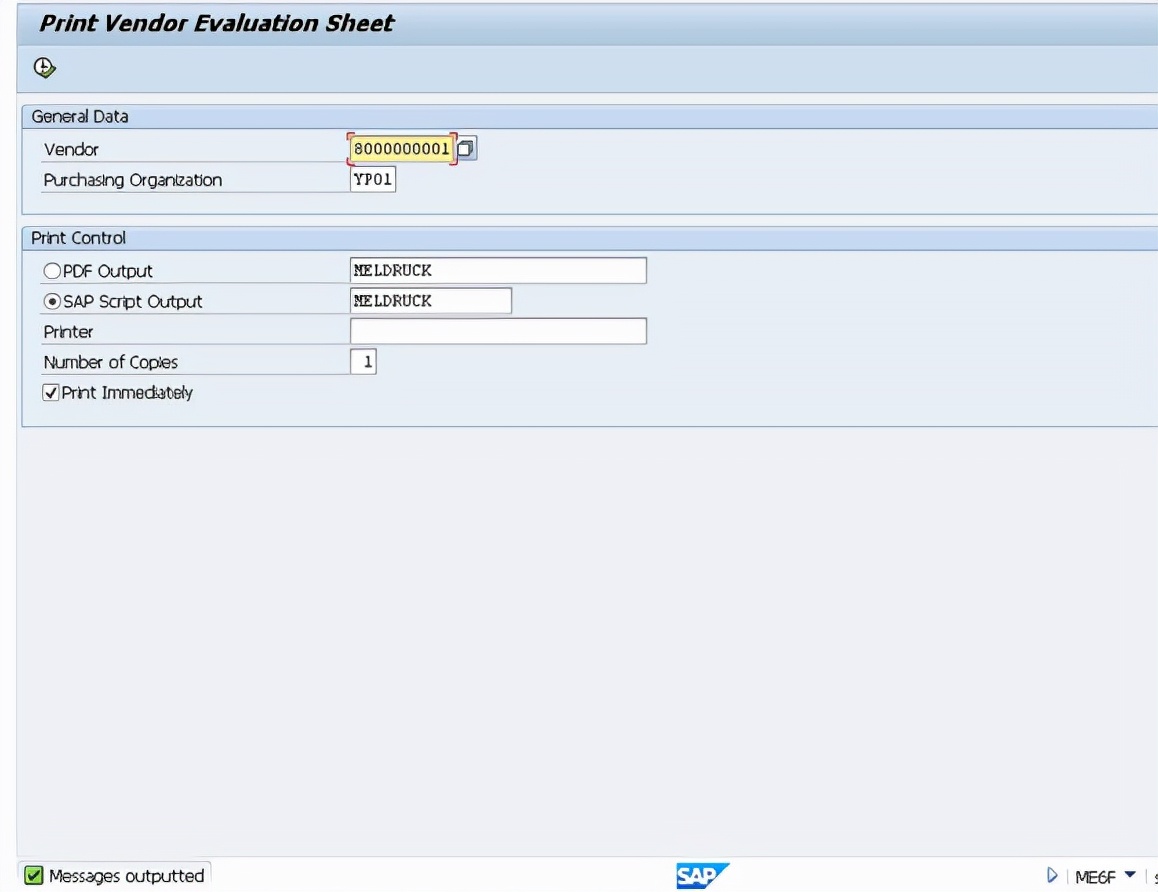Click the SAP logo in the status bar

tap(701, 875)
